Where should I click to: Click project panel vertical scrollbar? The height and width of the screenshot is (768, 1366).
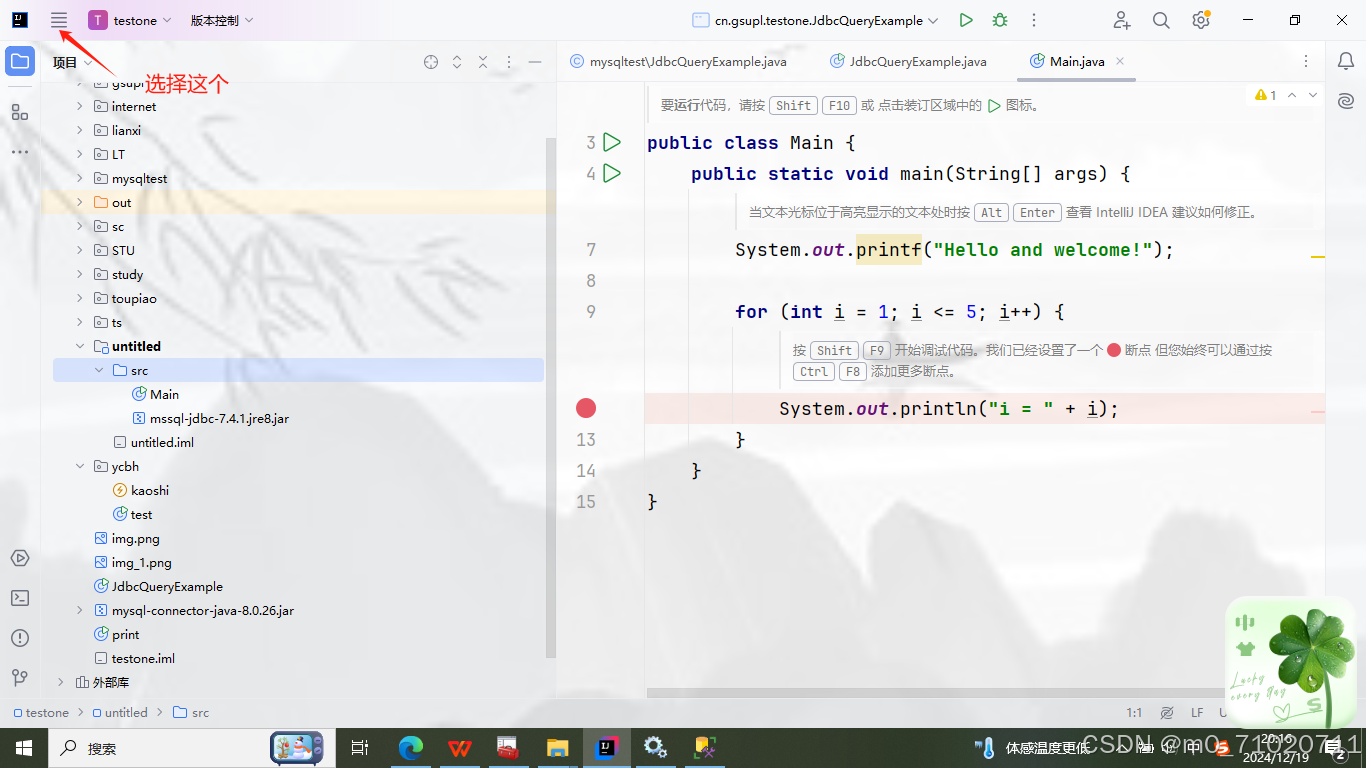tap(549, 396)
